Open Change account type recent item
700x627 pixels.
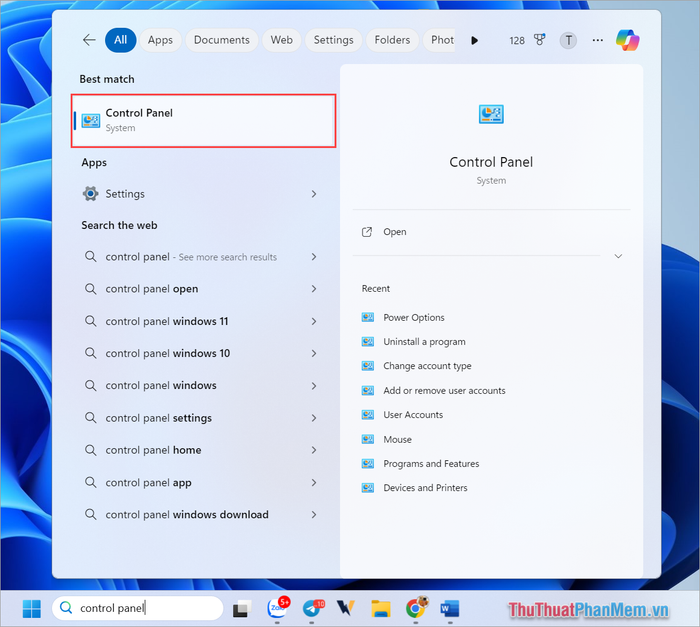click(427, 366)
